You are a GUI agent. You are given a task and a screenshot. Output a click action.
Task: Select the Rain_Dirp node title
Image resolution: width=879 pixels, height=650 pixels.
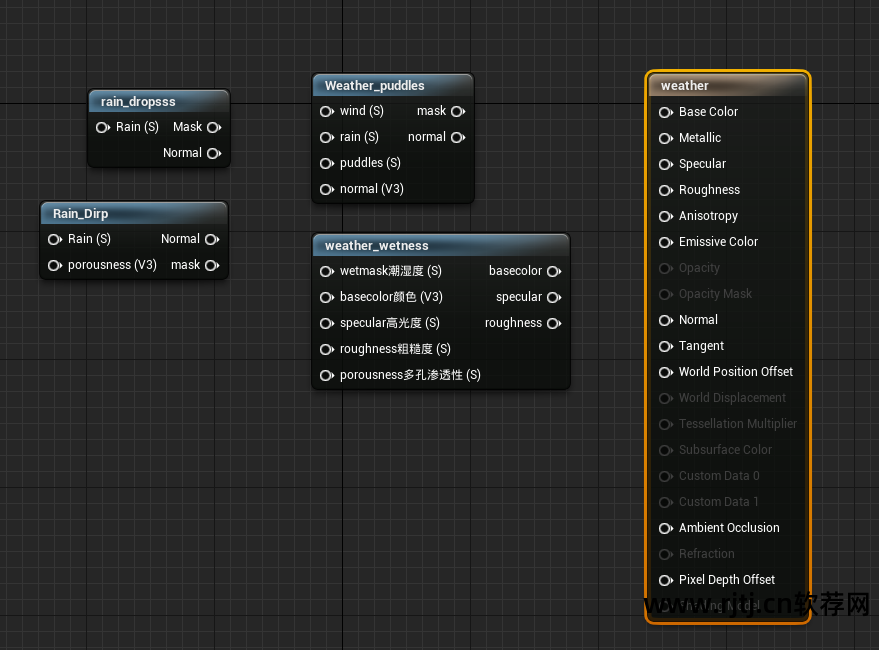[81, 214]
